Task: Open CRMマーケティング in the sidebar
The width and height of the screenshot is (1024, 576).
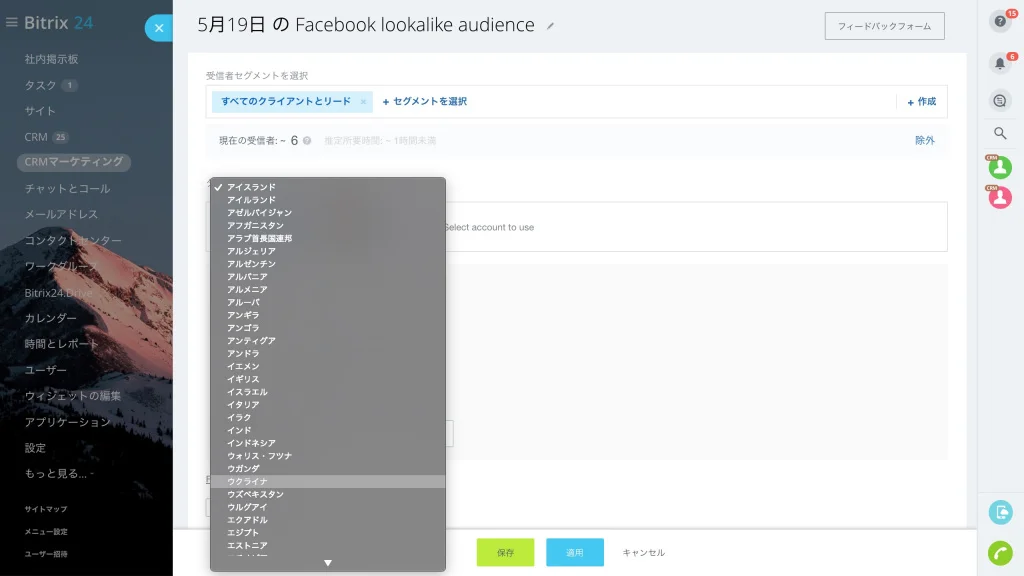Action: [x=74, y=162]
